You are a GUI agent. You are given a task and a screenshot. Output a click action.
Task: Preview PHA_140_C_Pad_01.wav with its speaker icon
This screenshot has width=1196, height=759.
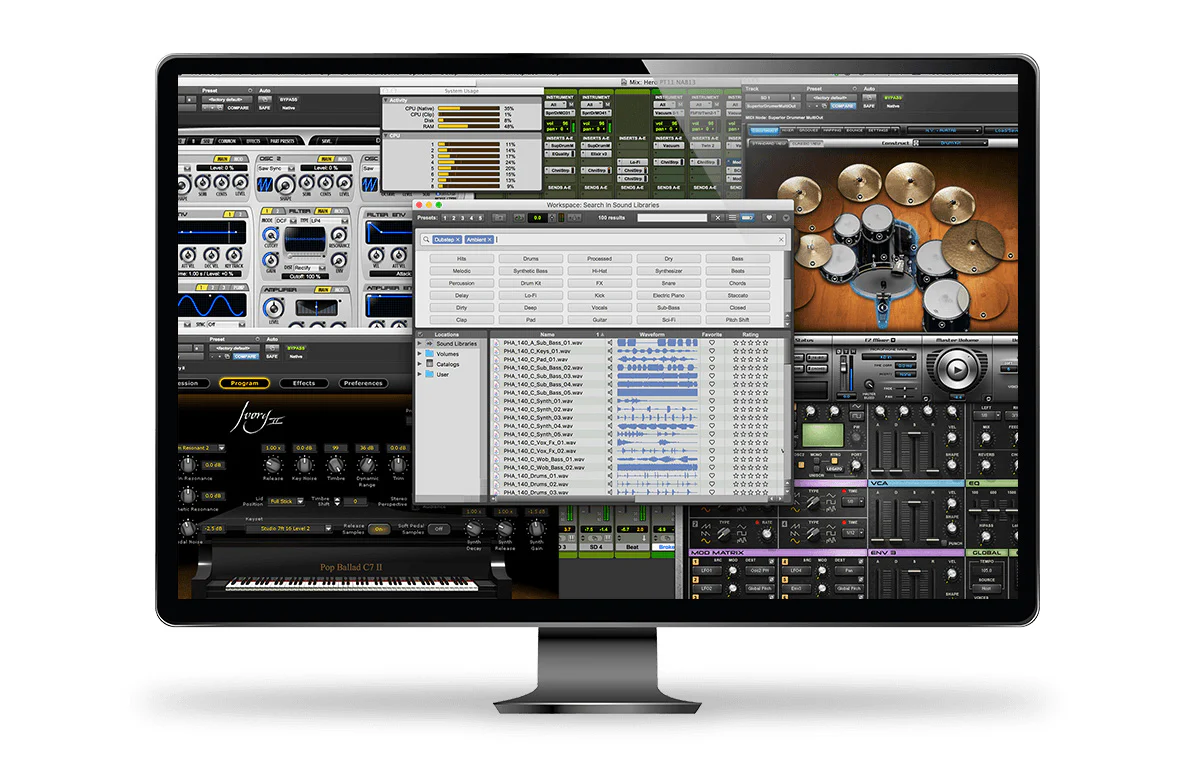pyautogui.click(x=610, y=359)
